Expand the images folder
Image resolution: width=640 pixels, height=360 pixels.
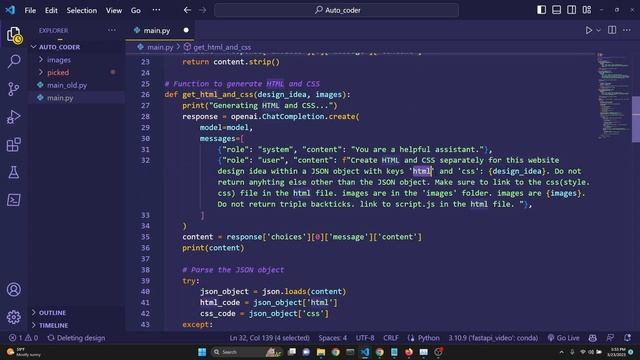[x=77, y=60]
